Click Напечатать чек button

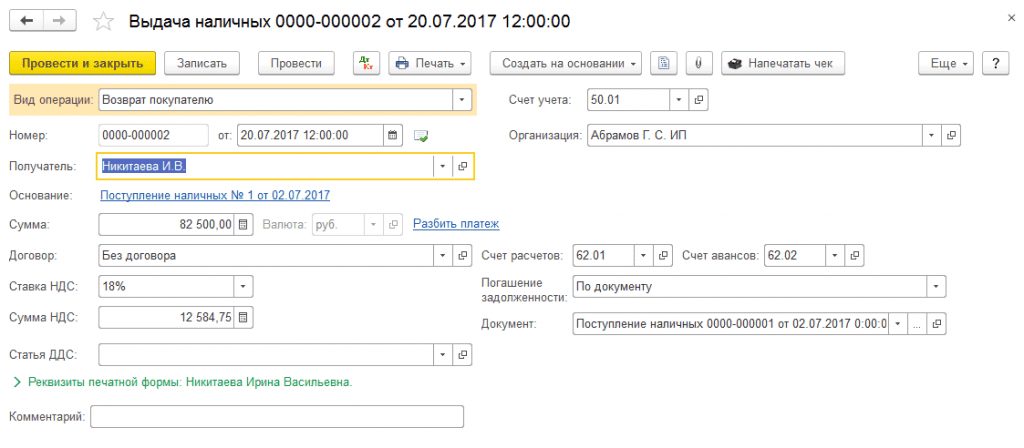click(783, 63)
